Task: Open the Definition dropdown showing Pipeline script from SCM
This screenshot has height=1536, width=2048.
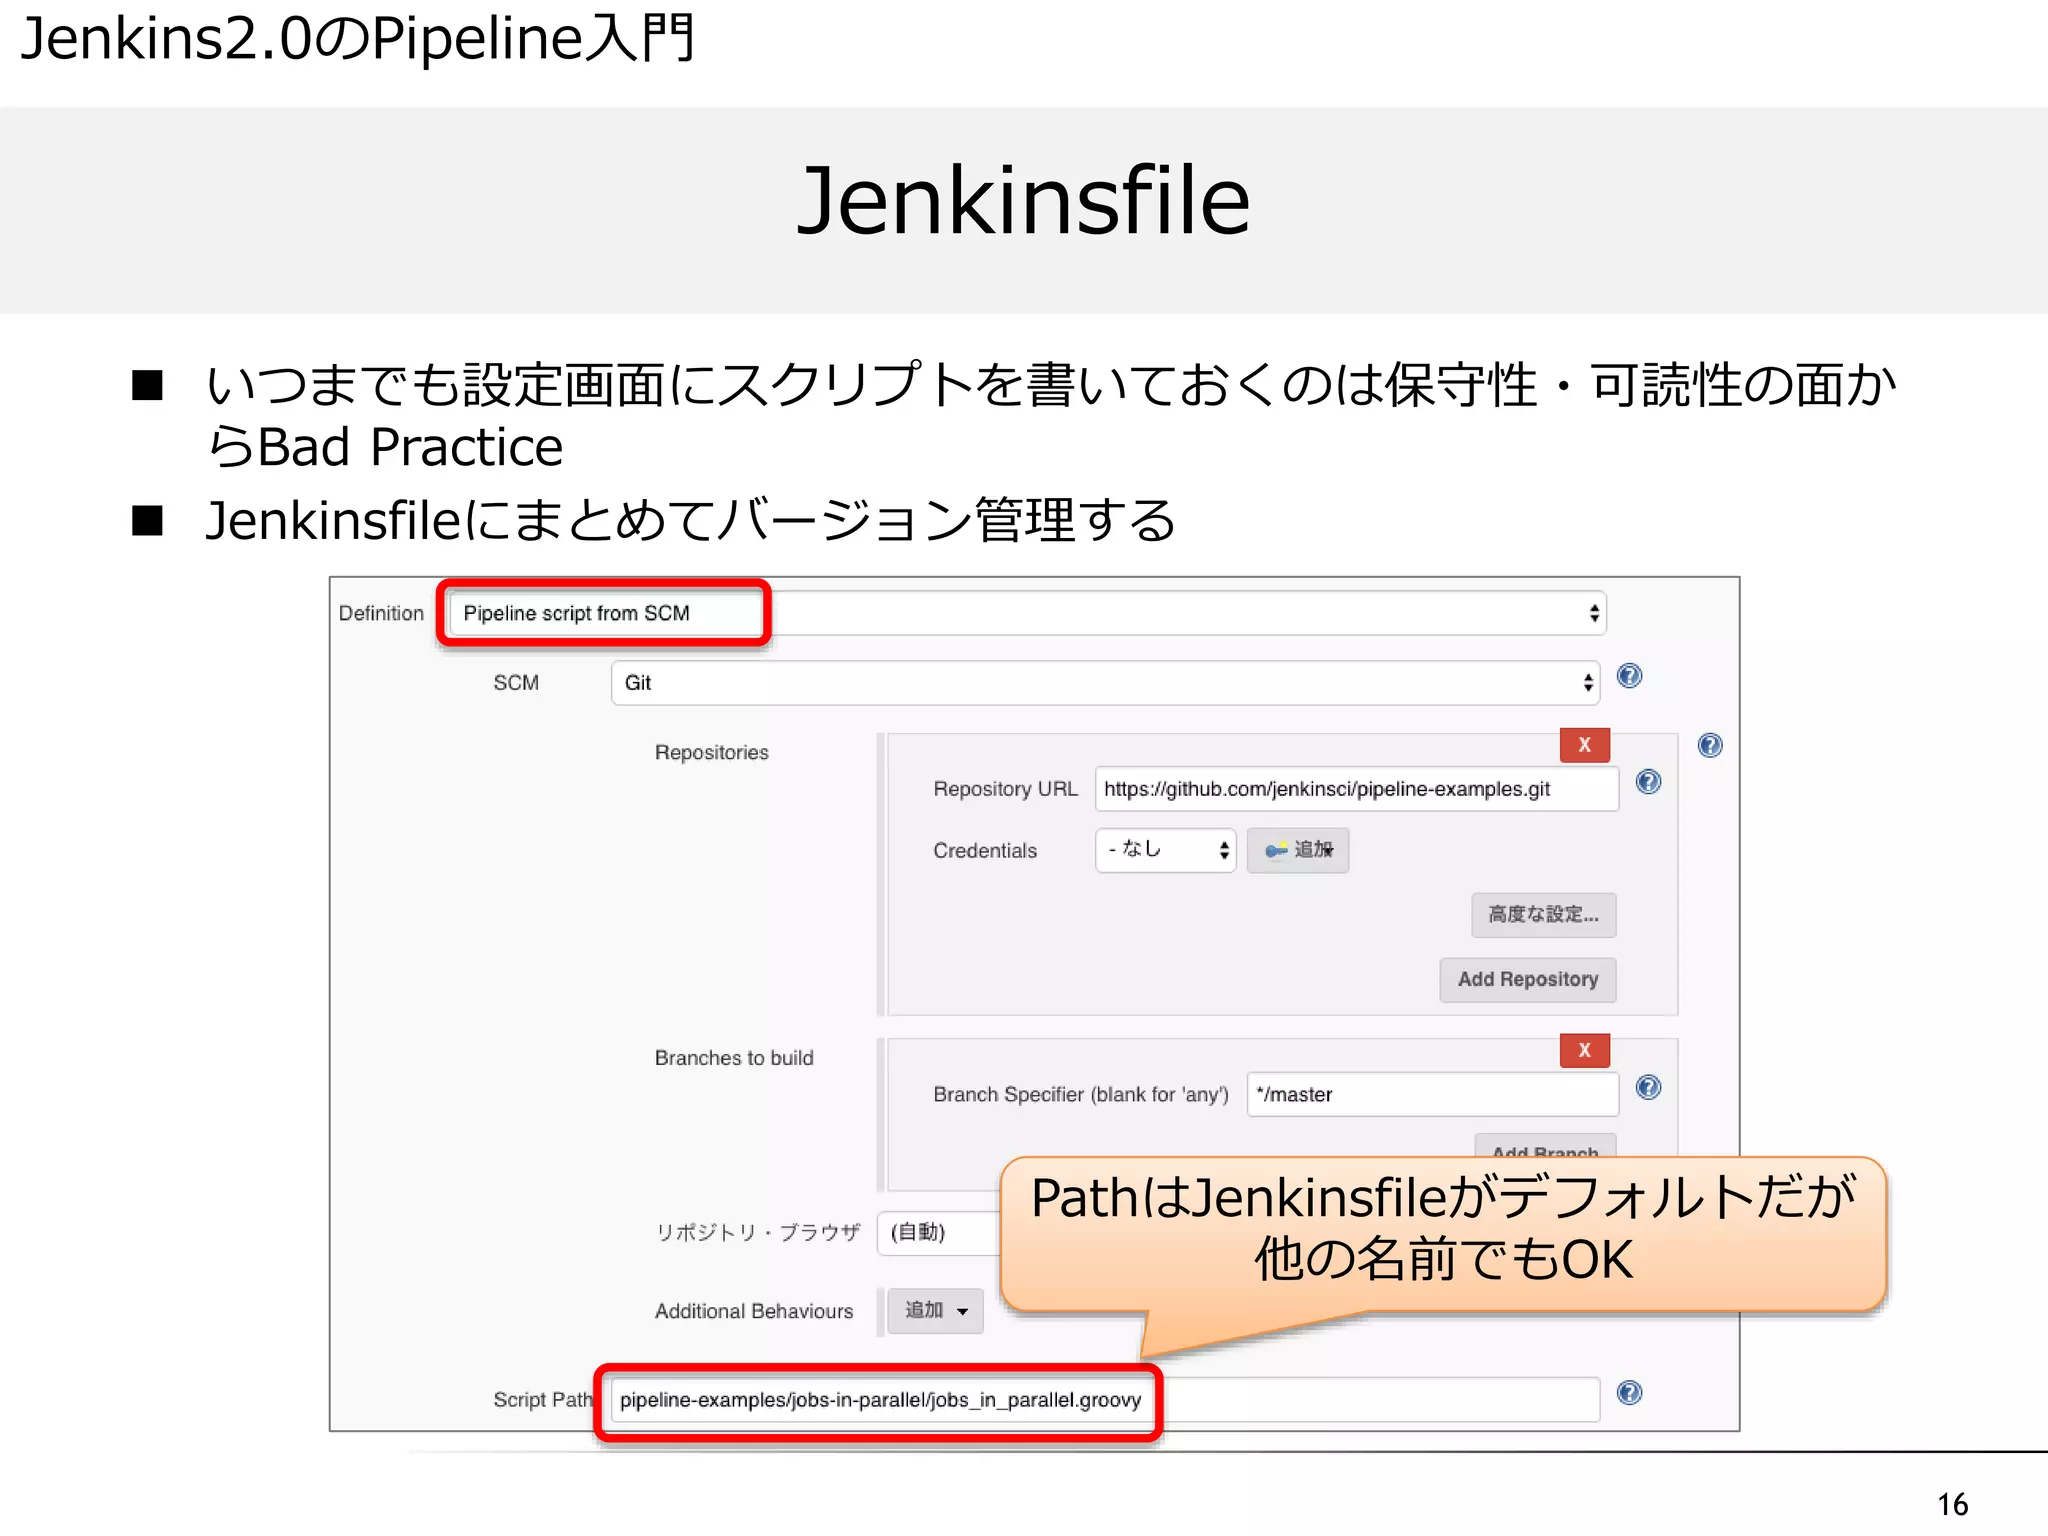Action: click(x=1027, y=613)
